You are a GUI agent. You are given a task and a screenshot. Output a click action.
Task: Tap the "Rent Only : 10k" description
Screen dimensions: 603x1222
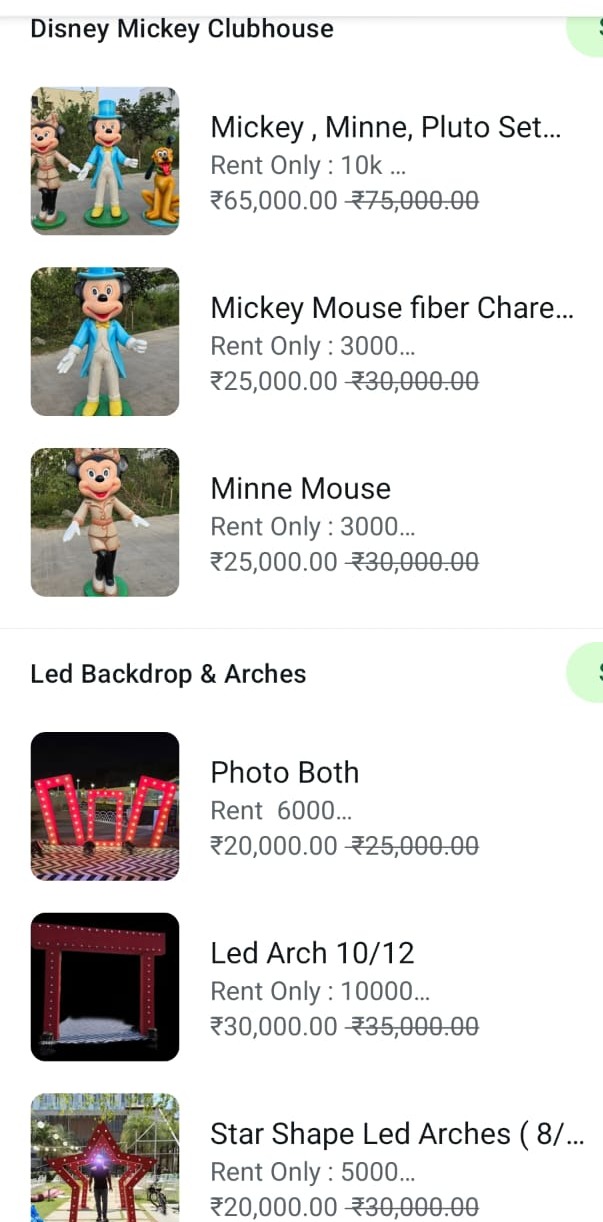pos(308,166)
